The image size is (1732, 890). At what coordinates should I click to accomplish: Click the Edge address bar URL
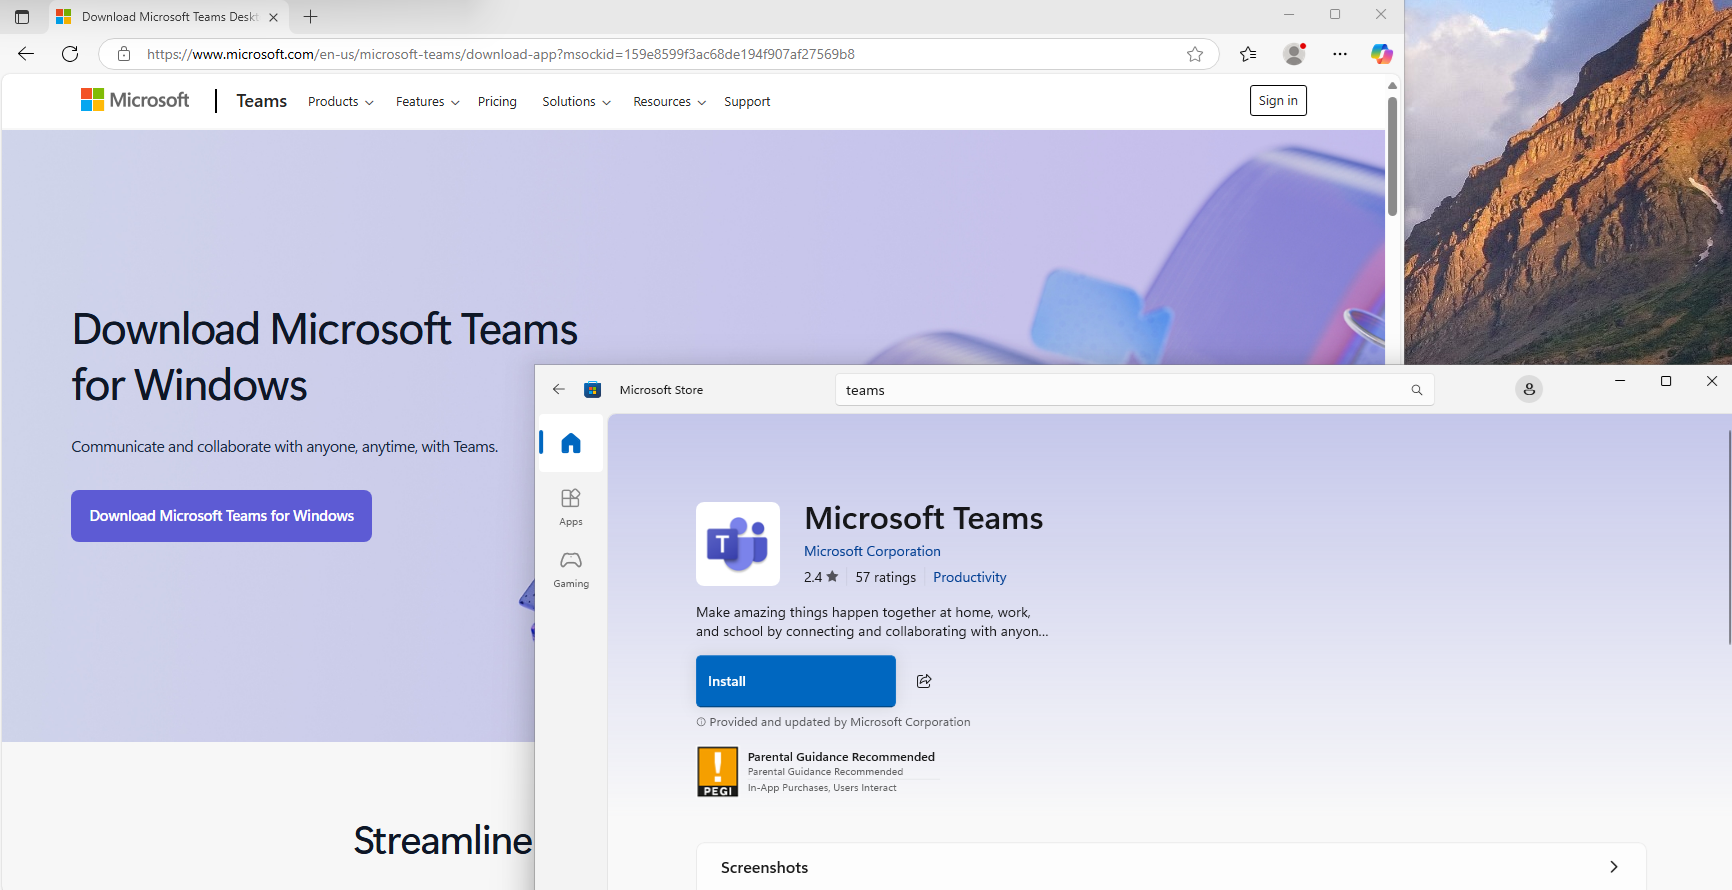500,54
